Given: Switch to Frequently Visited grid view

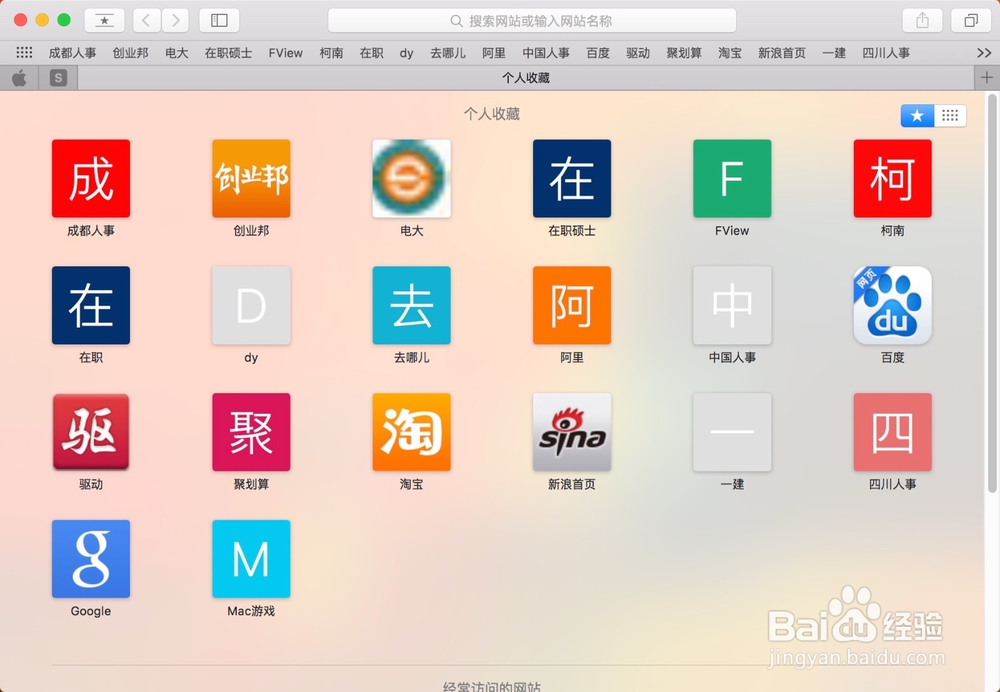Looking at the screenshot, I should coord(949,115).
